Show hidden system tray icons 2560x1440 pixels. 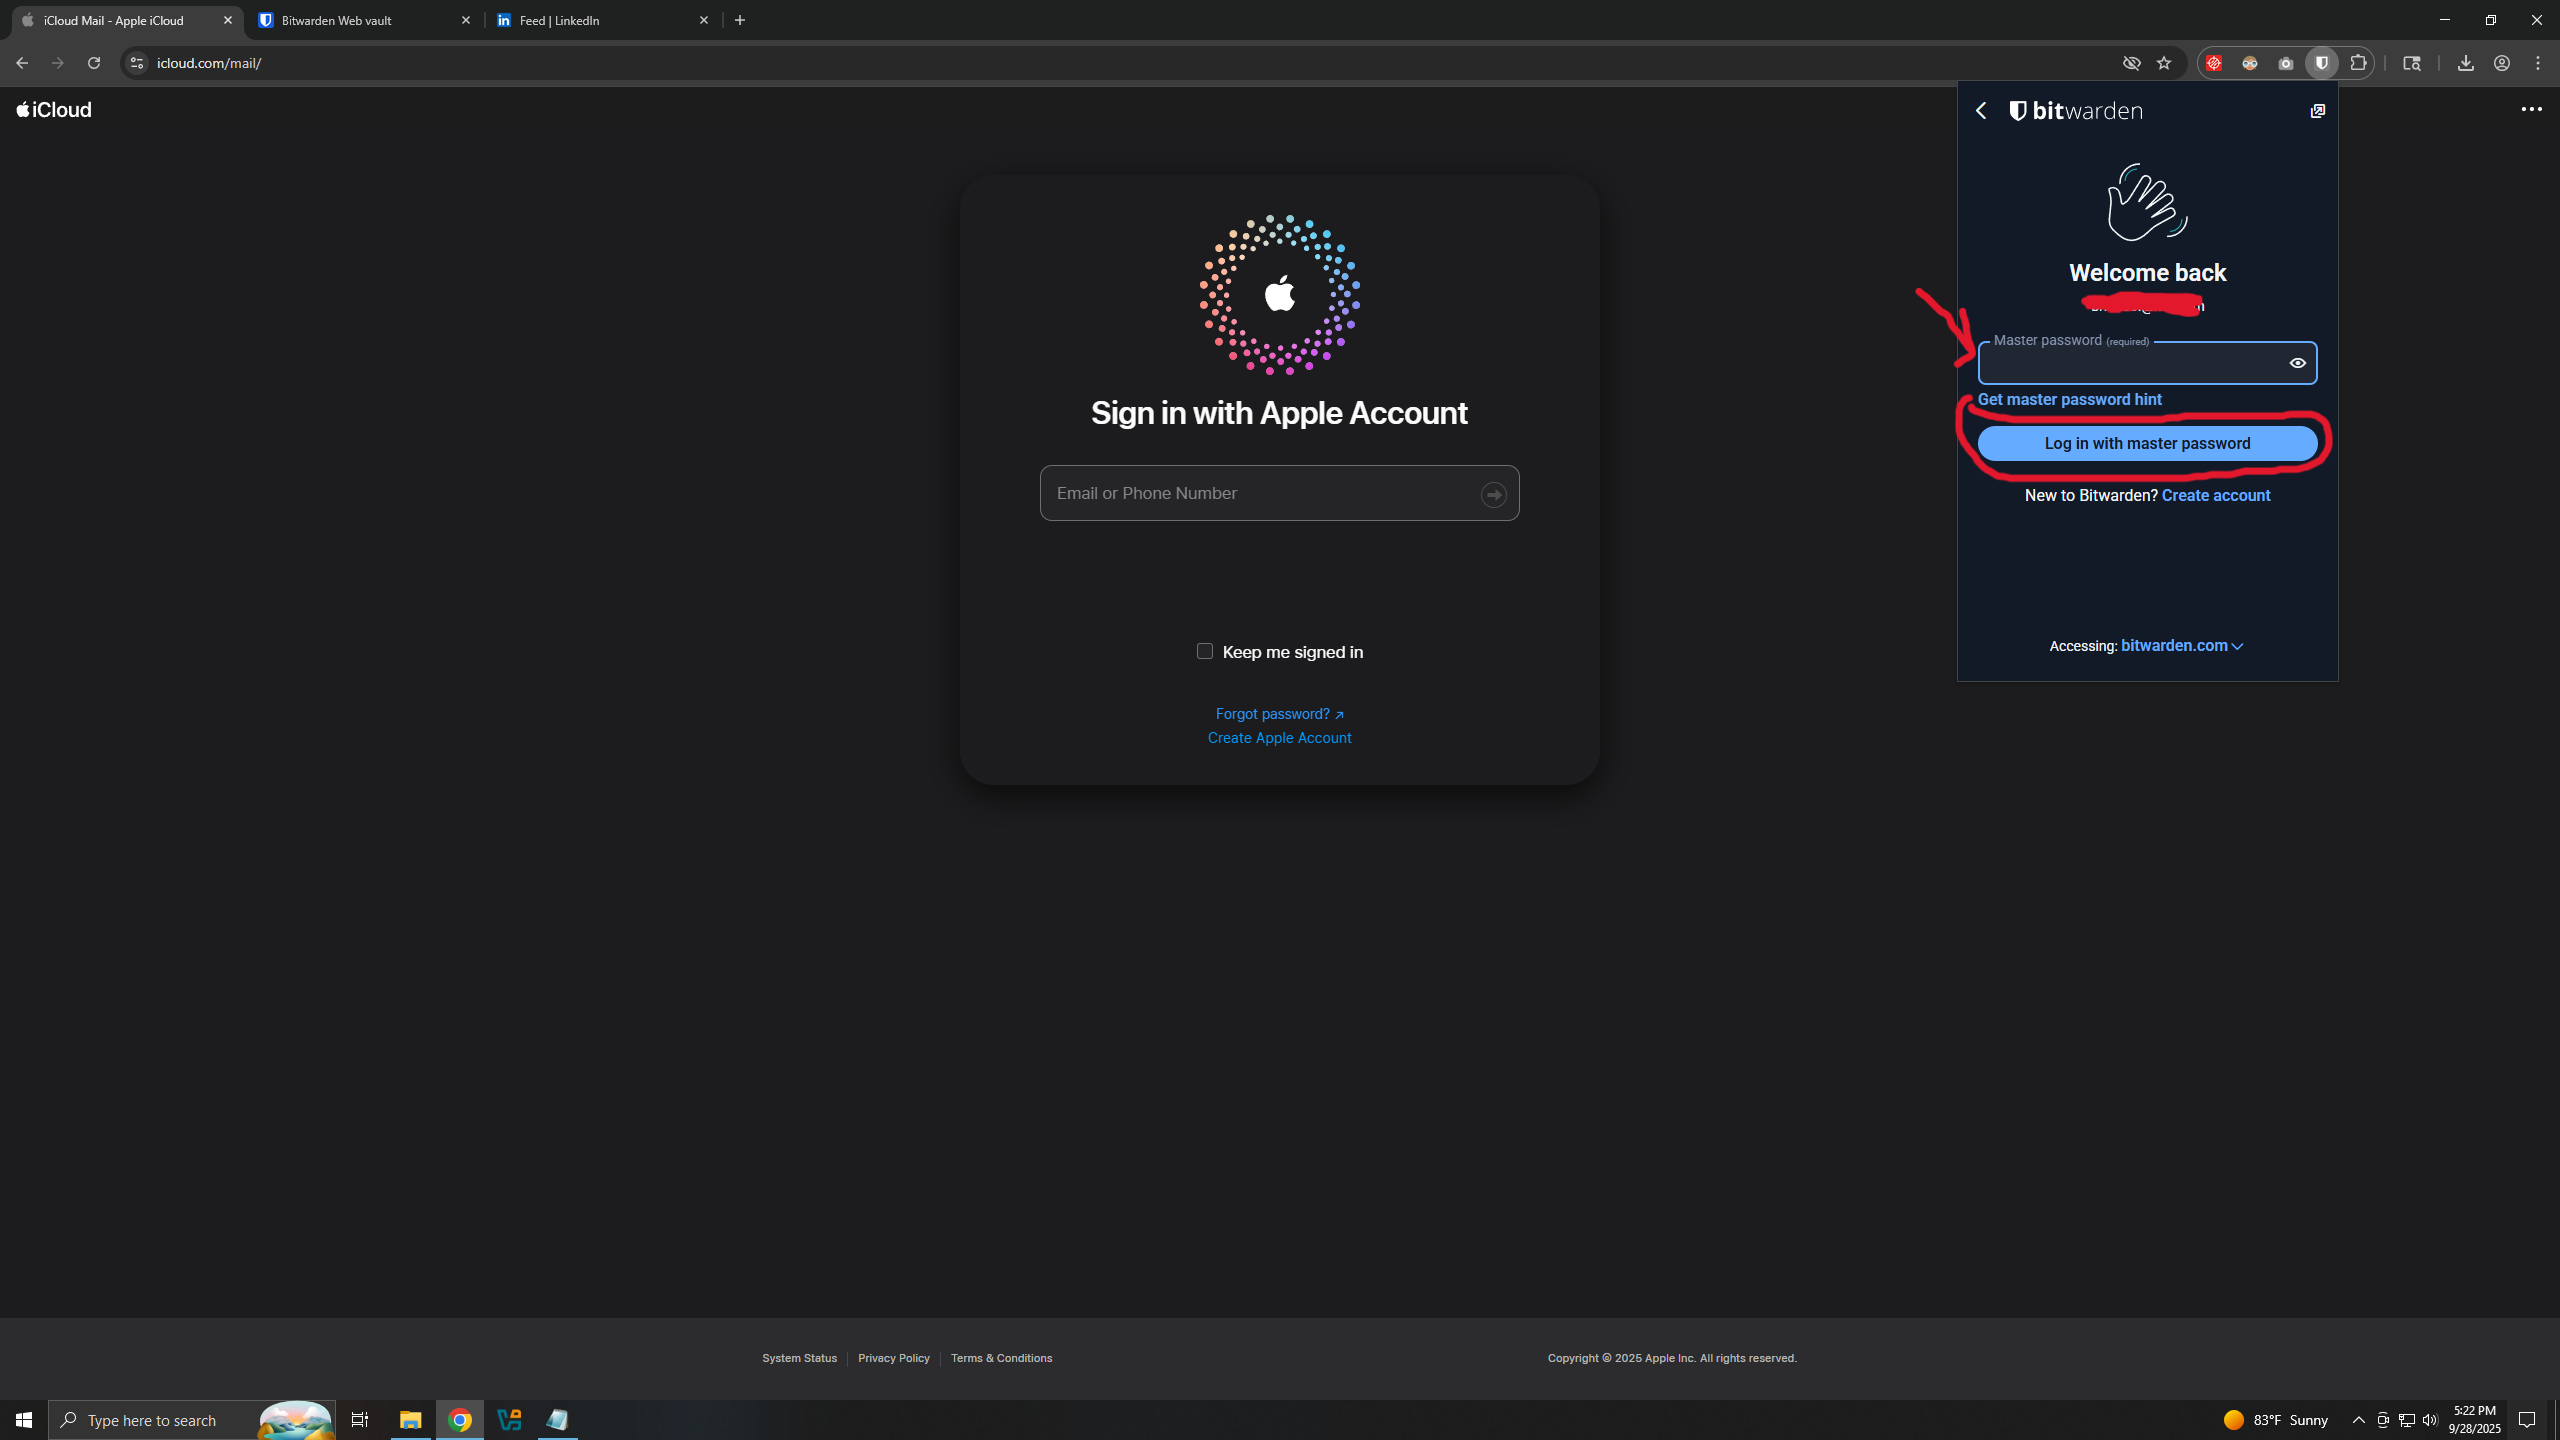(x=2358, y=1420)
